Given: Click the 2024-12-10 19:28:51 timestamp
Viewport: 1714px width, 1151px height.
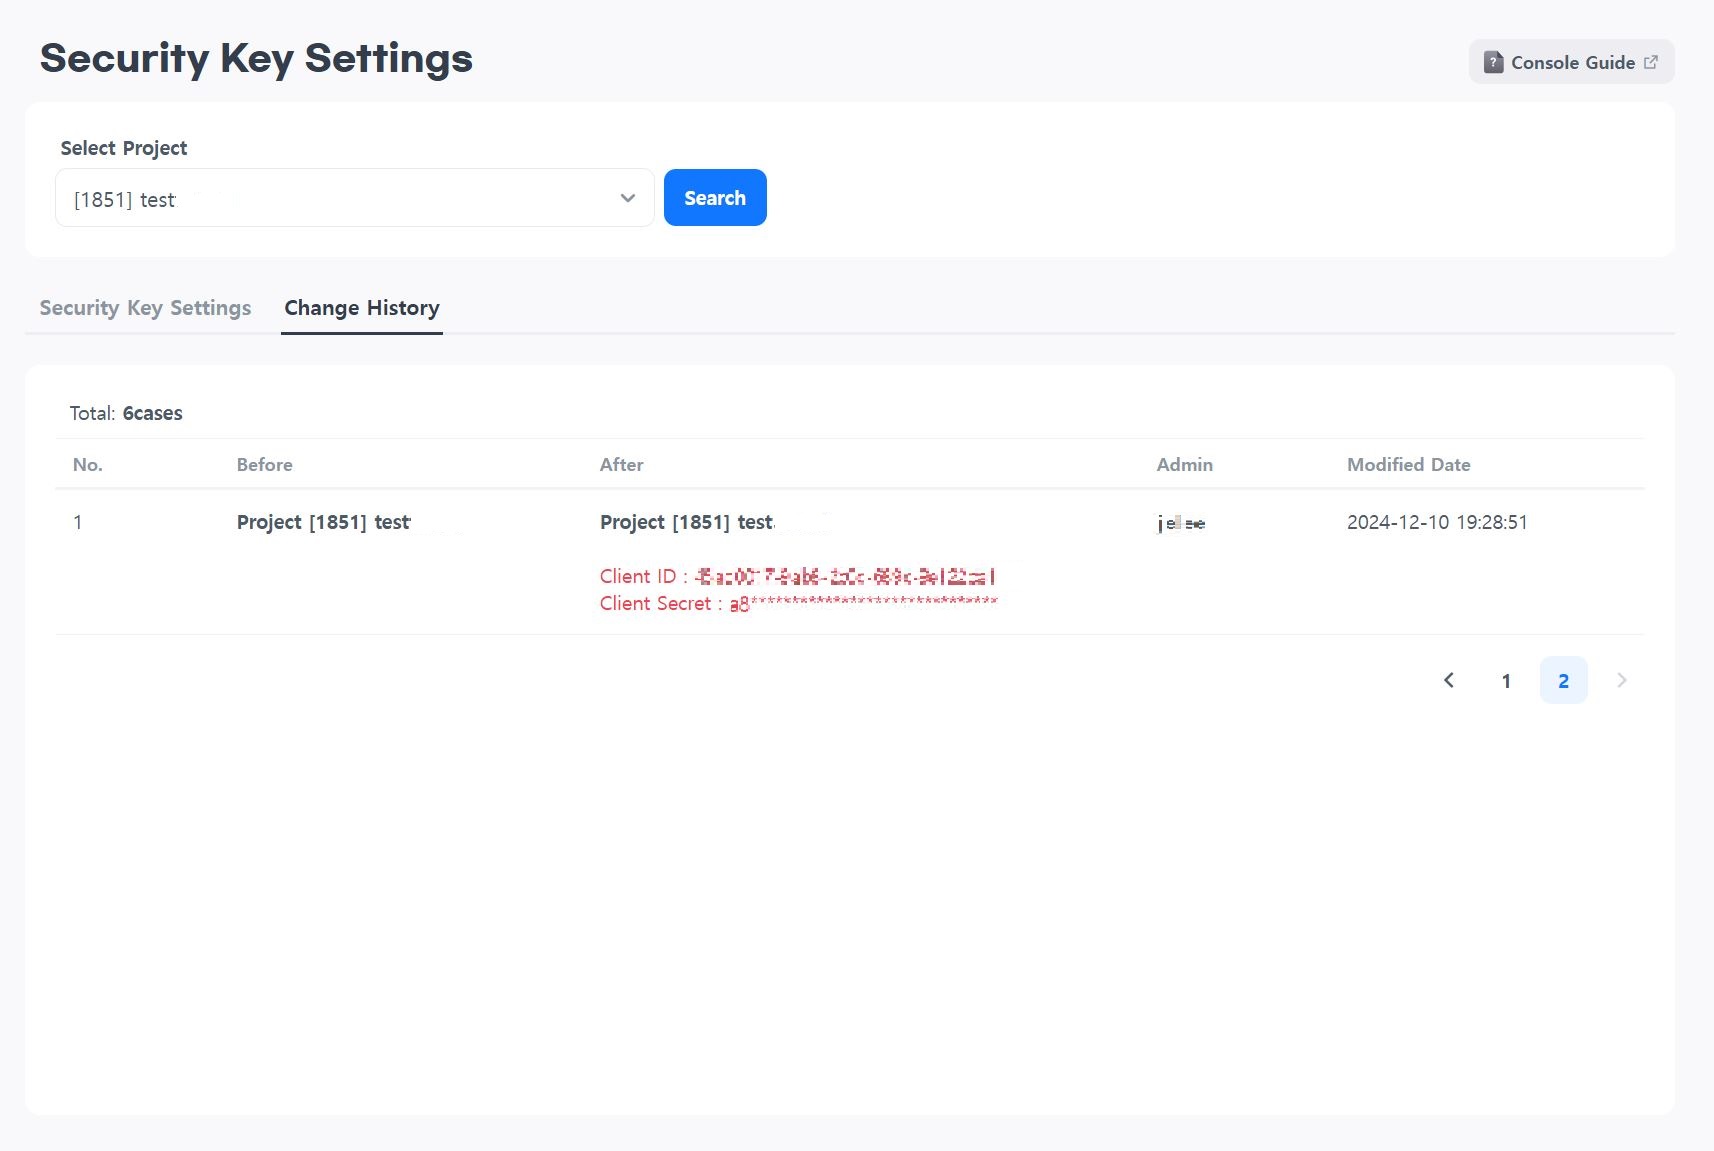Looking at the screenshot, I should (1436, 522).
